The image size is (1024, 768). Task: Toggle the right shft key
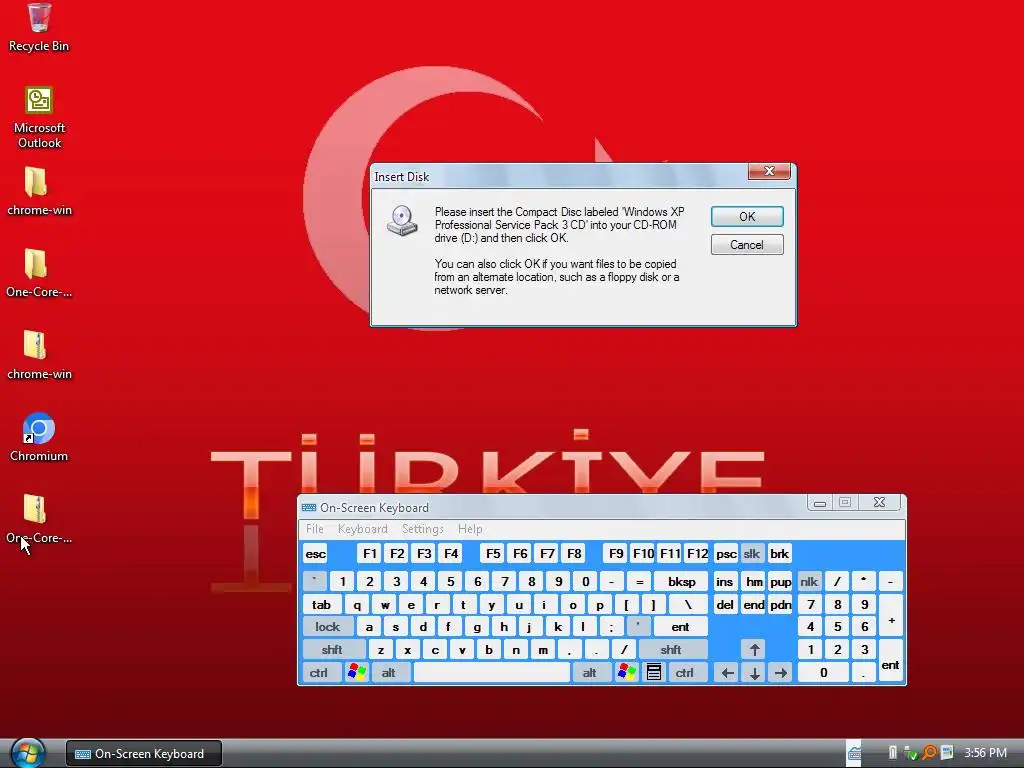(x=671, y=649)
